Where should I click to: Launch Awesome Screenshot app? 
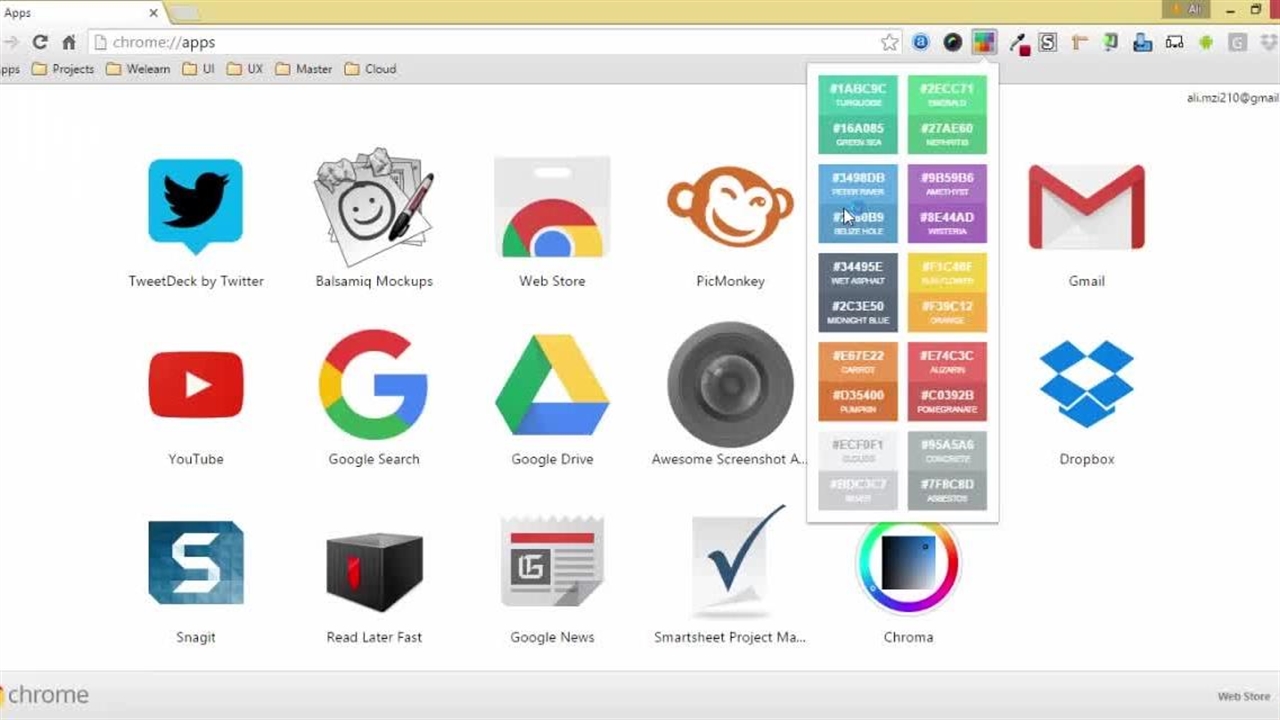tap(730, 385)
